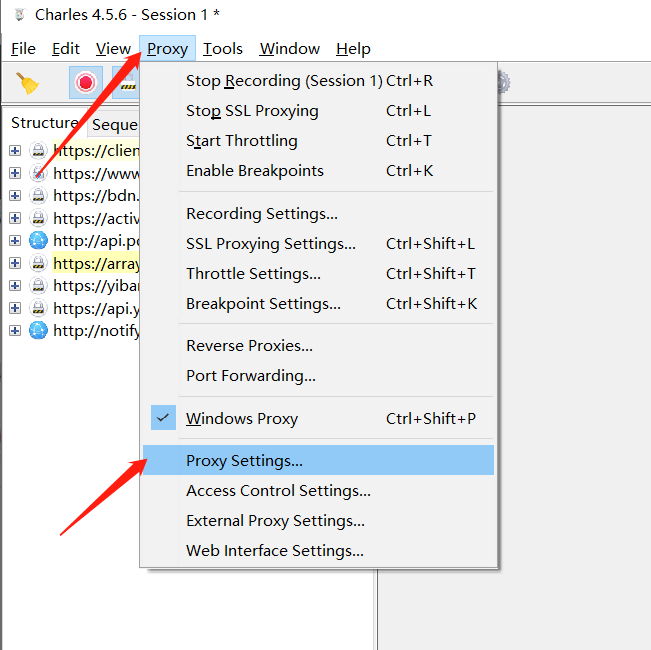Viewport: 651px width, 650px height.
Task: Expand the https://array tree node
Action: click(15, 263)
